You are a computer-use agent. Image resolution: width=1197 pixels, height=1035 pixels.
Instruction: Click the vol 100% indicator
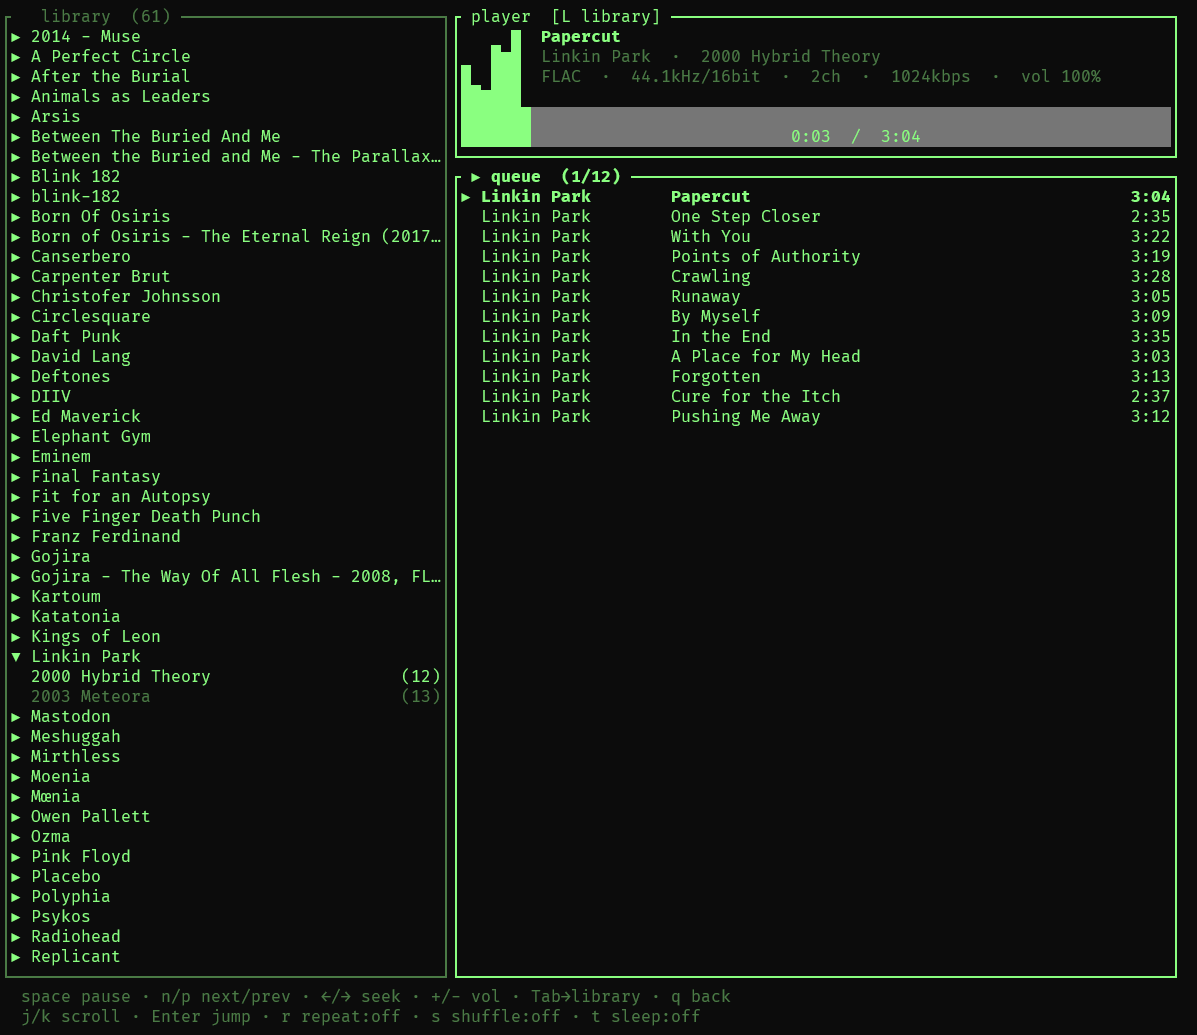click(1060, 76)
